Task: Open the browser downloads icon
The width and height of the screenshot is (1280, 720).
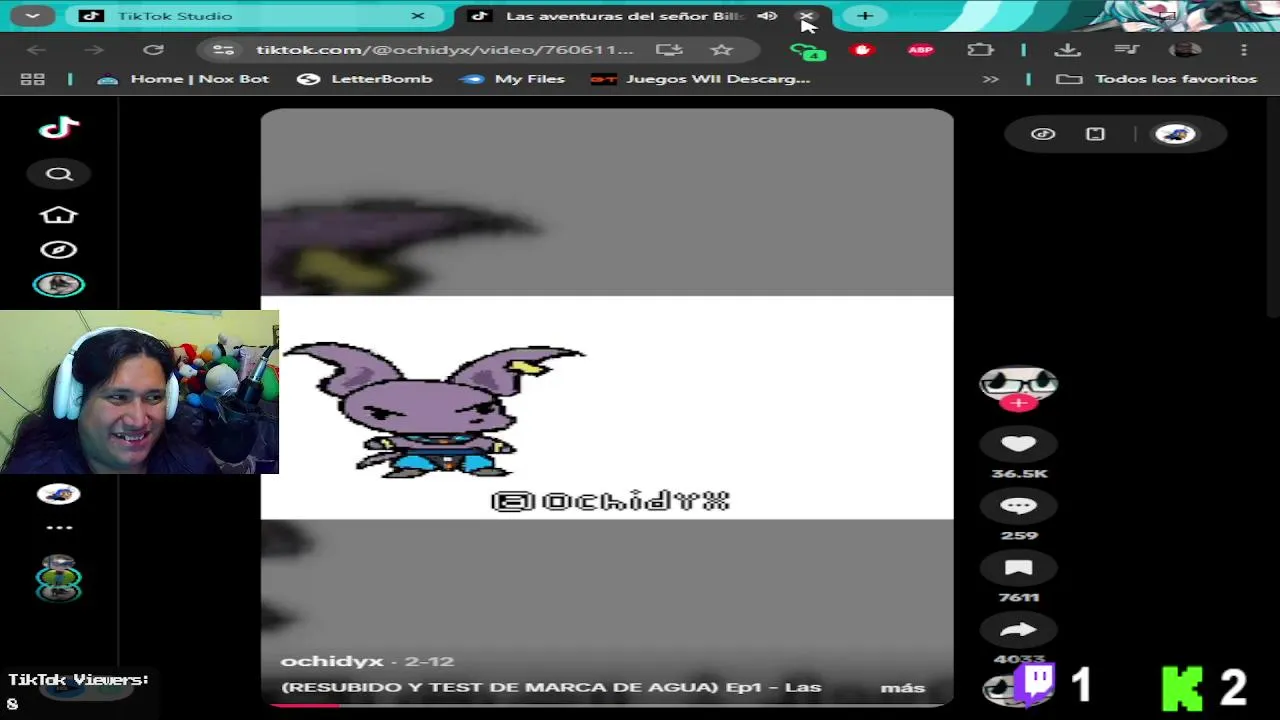Action: 1067,50
